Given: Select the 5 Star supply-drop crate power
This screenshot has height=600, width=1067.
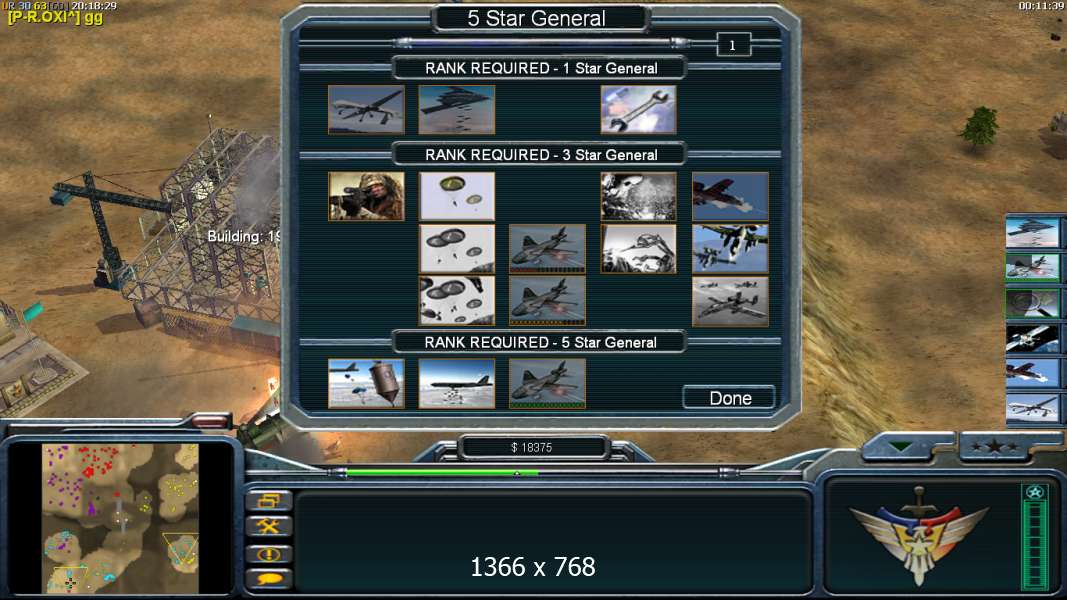Looking at the screenshot, I should (366, 384).
